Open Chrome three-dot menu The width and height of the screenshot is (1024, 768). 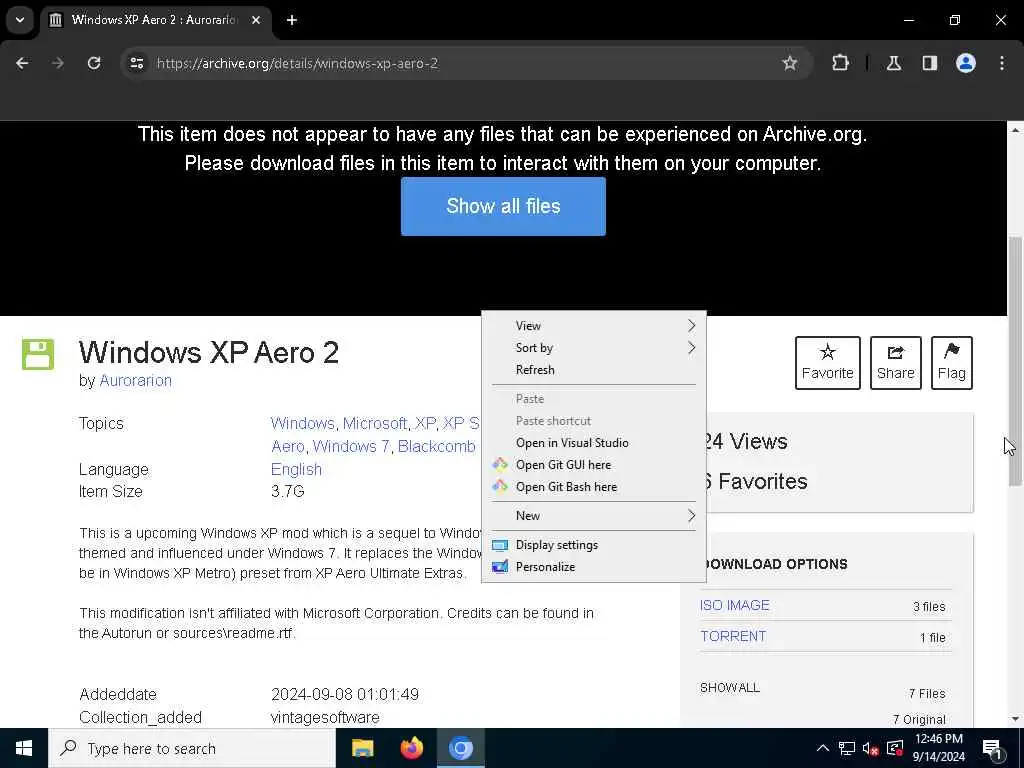pyautogui.click(x=1002, y=63)
